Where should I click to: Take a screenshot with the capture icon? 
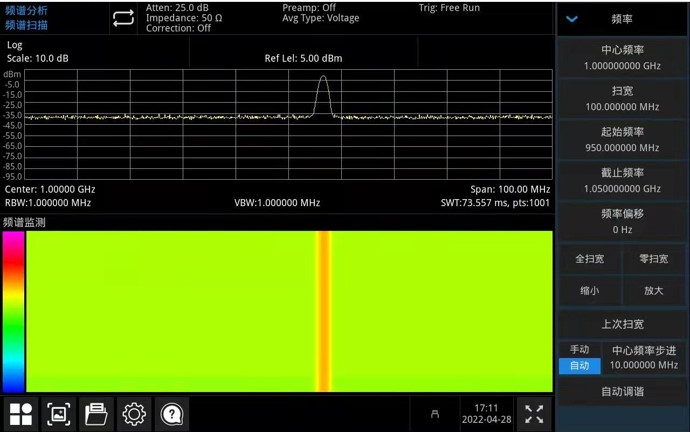coord(59,413)
